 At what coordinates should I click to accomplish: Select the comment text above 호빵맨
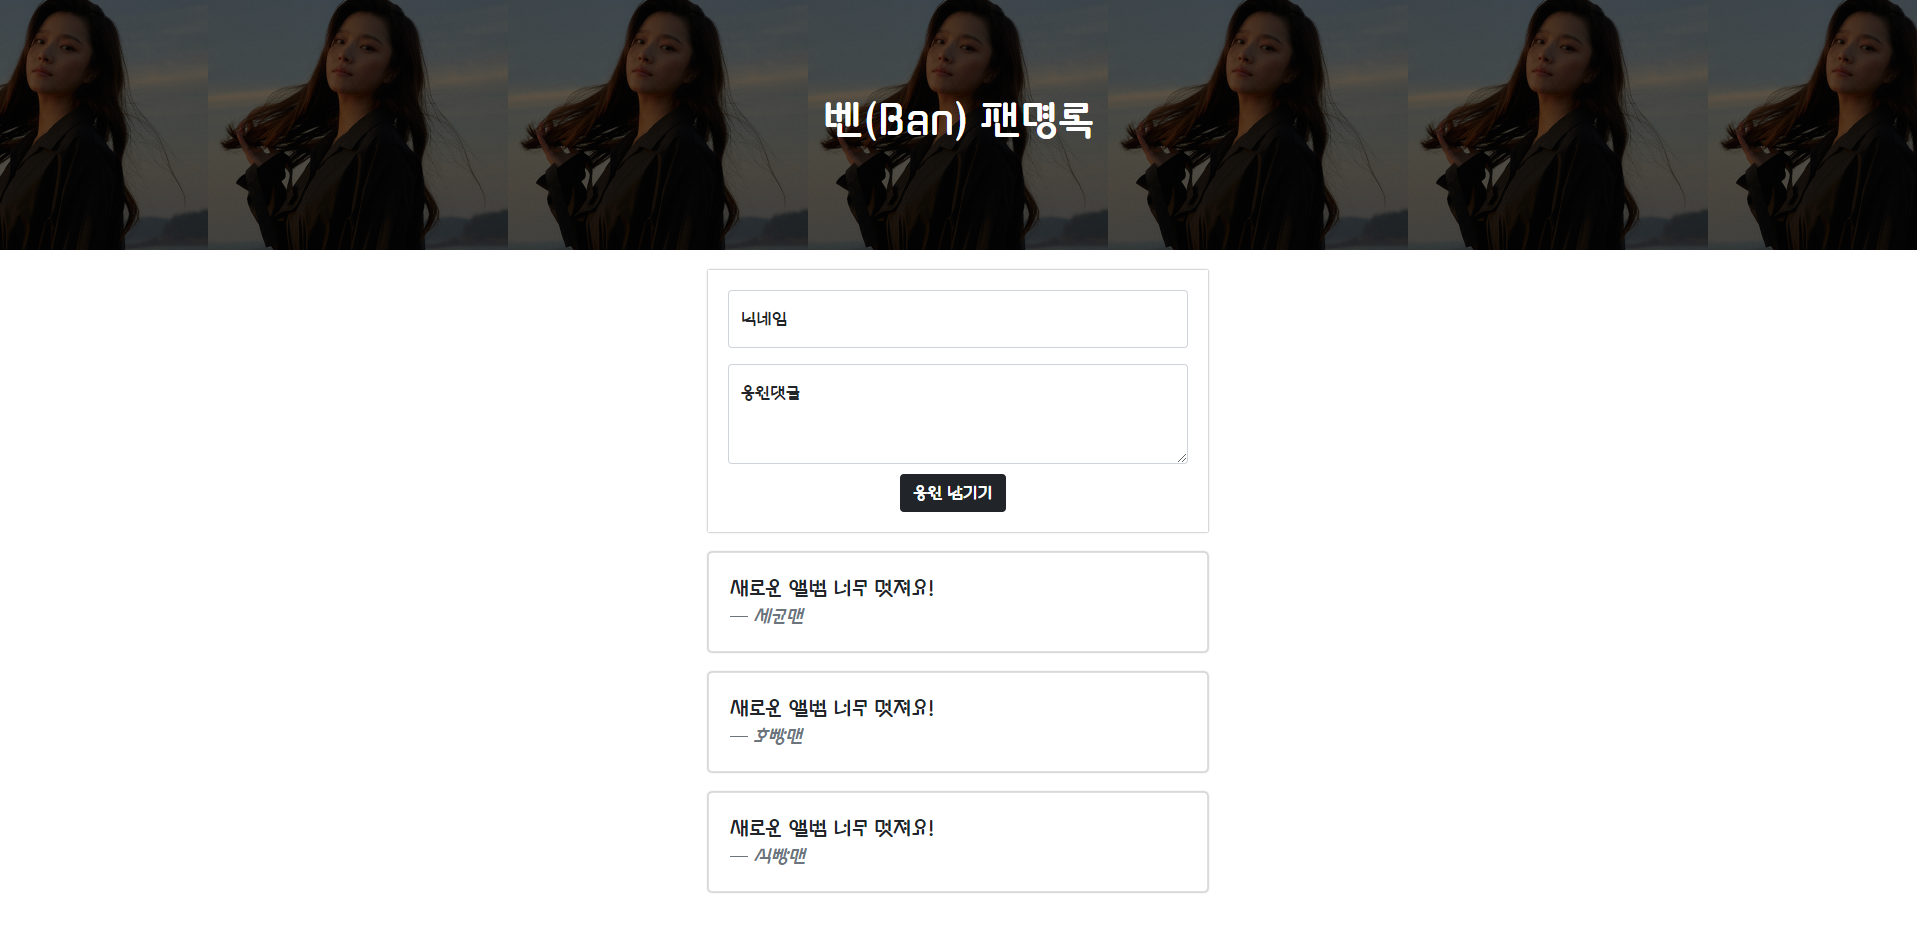tap(832, 708)
